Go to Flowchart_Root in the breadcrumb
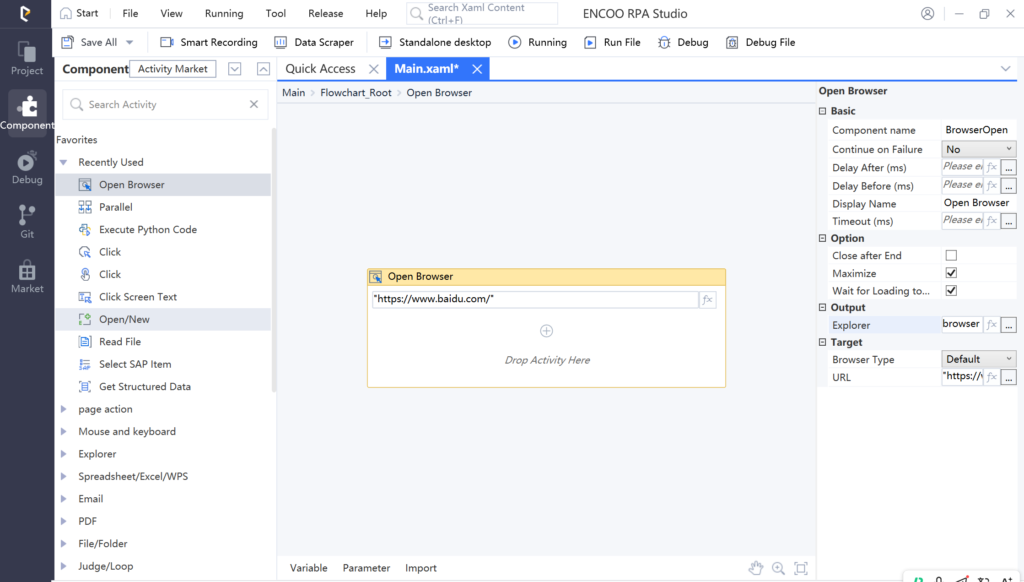The image size is (1024, 582). tap(356, 93)
